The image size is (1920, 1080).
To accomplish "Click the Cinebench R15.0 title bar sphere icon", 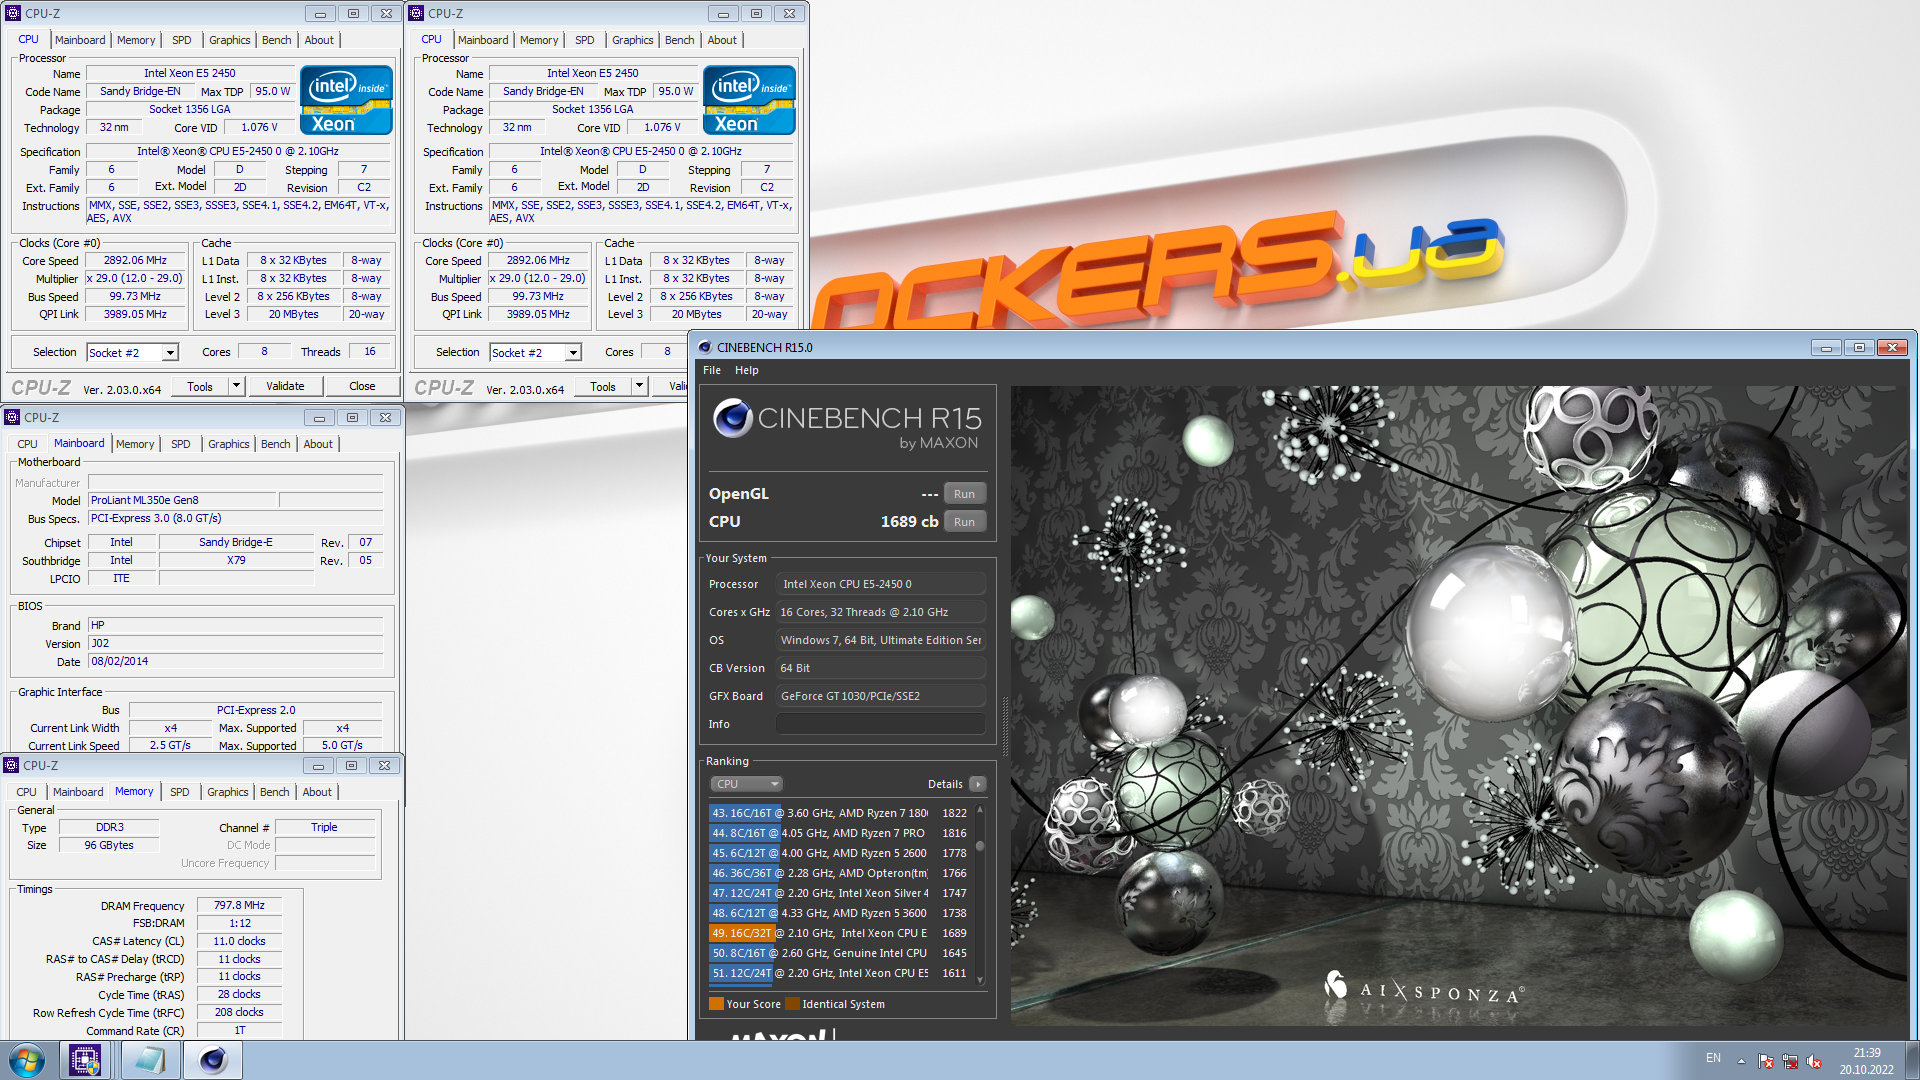I will click(x=705, y=347).
